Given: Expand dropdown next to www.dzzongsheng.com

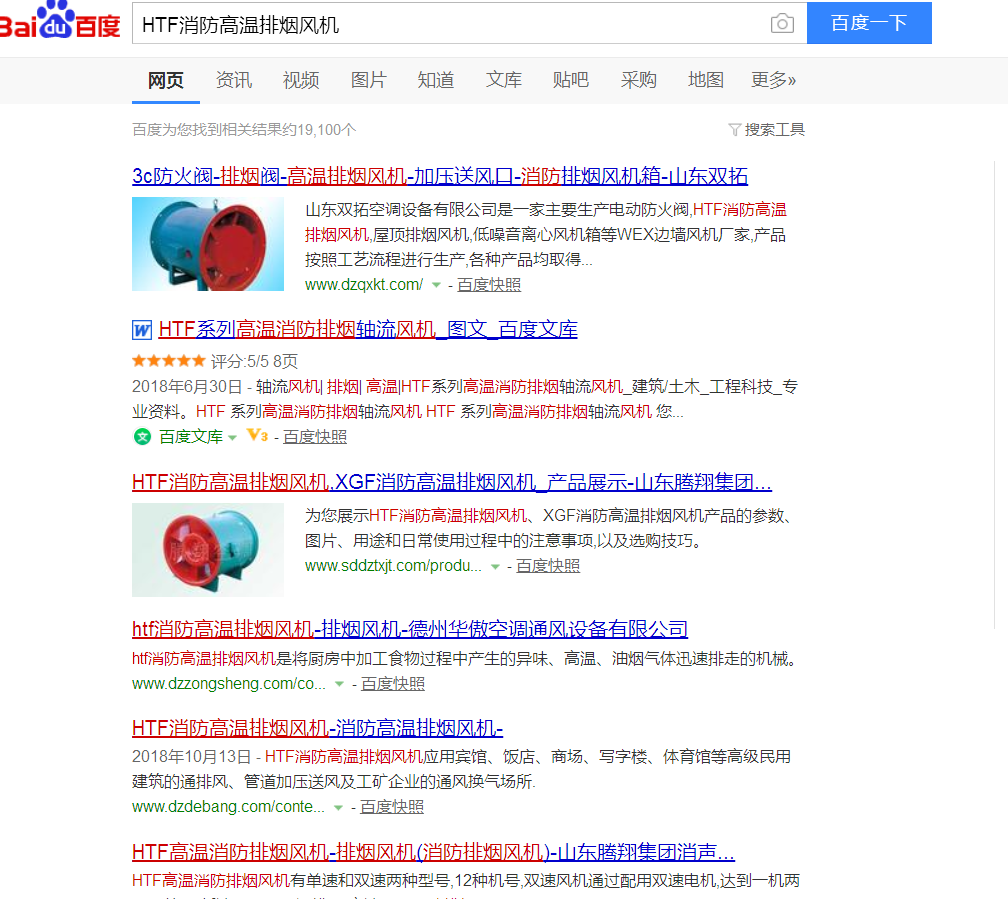Looking at the screenshot, I should pos(339,684).
